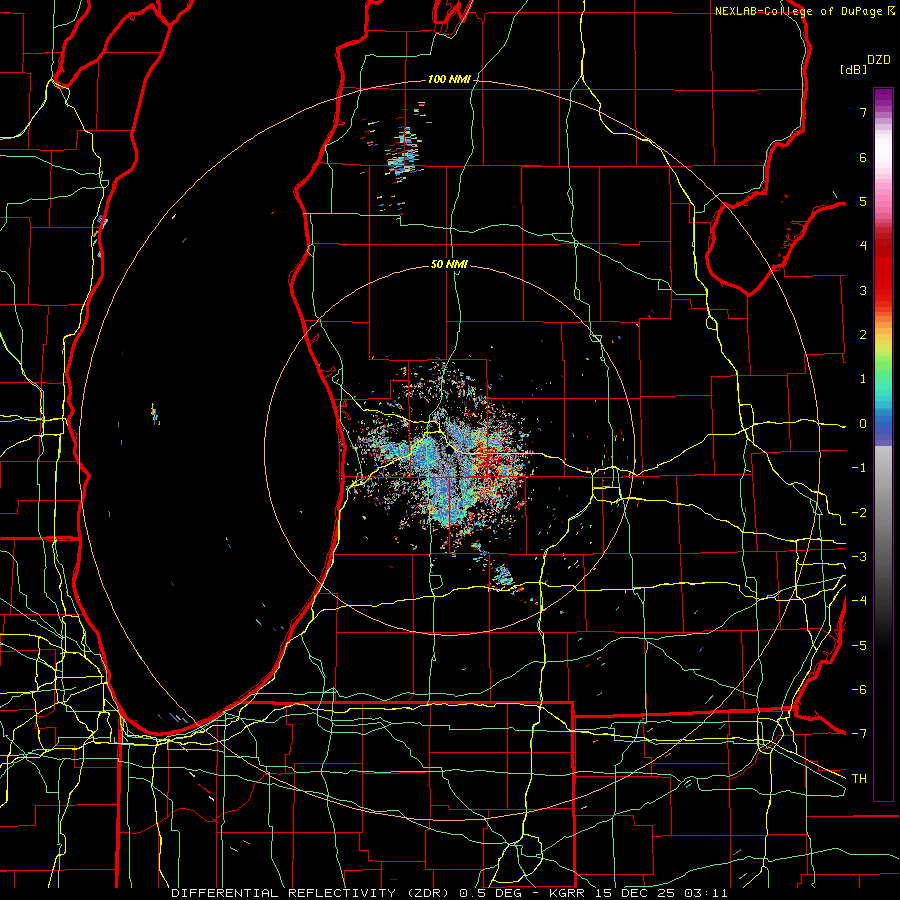Image resolution: width=900 pixels, height=900 pixels.
Task: Select the DZD legend title
Action: 879,60
